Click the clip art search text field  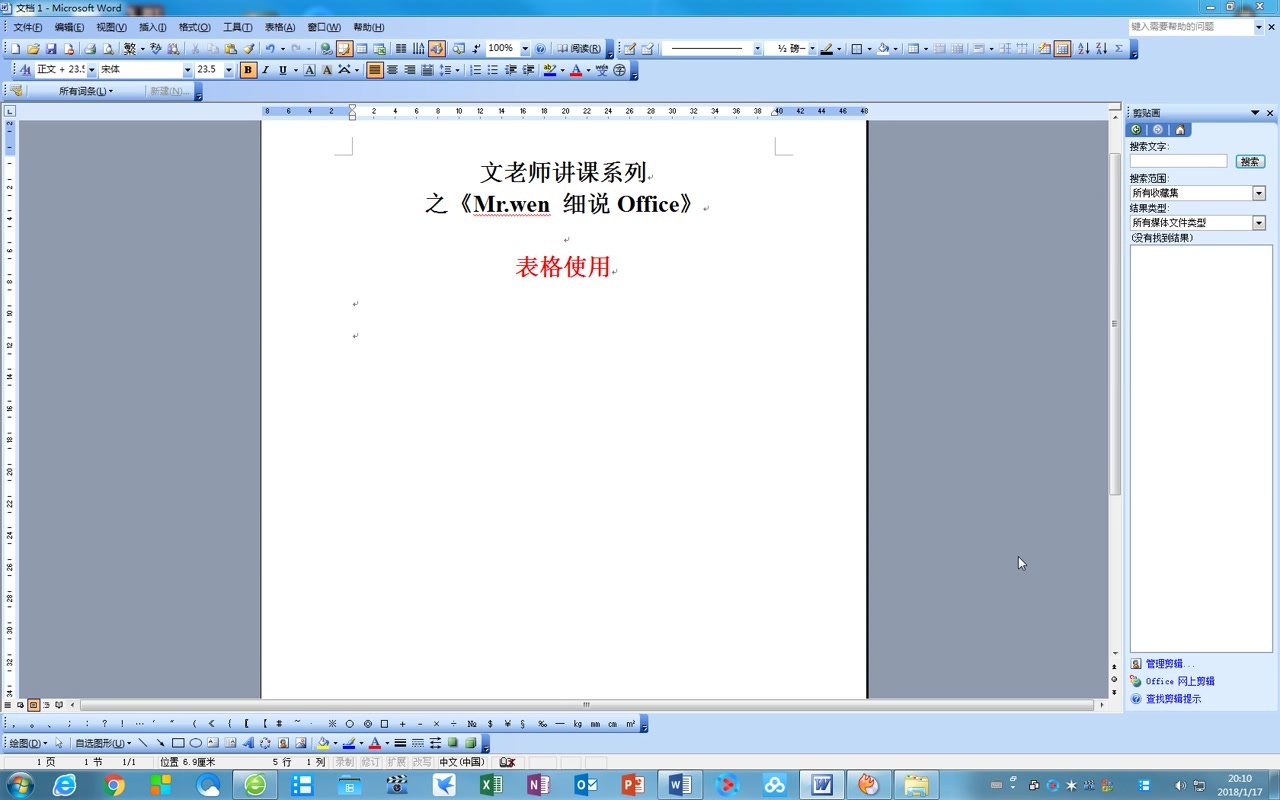click(x=1178, y=161)
